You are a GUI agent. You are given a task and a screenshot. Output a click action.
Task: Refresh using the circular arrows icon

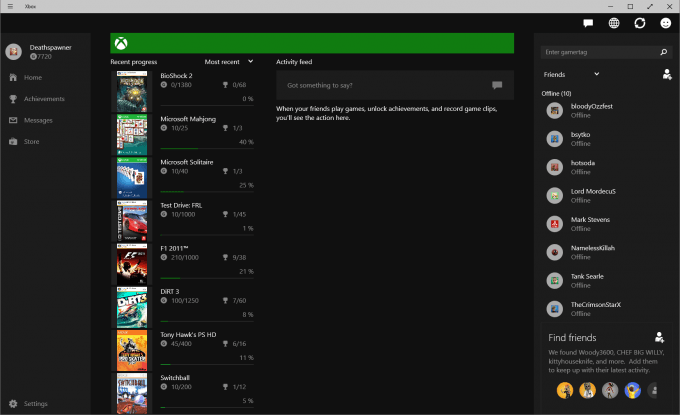pos(640,23)
